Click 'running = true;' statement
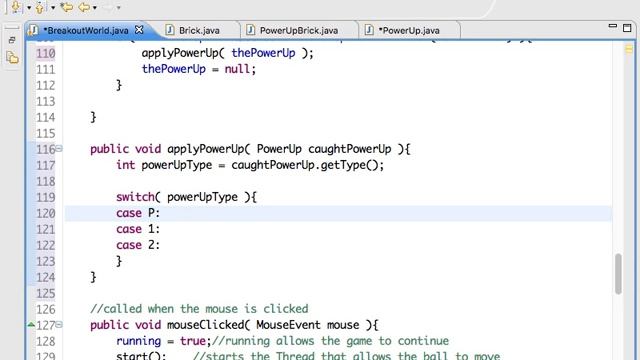 click(163, 341)
